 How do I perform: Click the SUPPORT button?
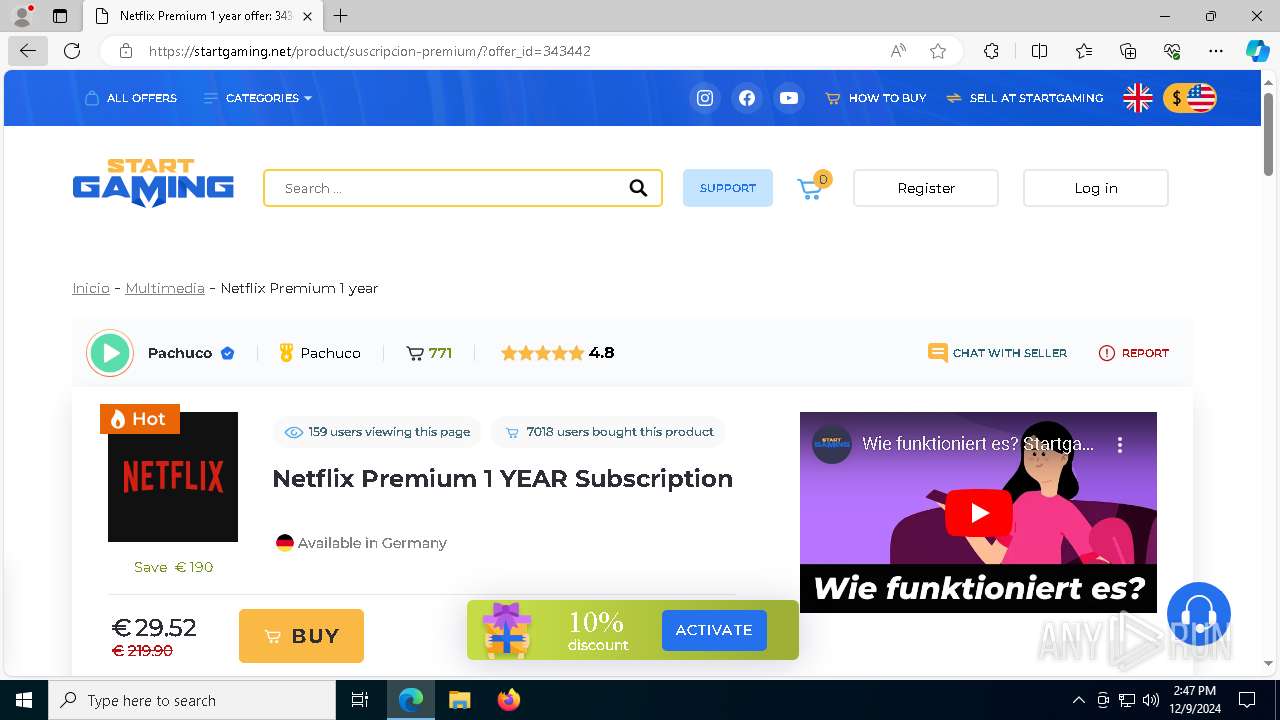coord(728,188)
